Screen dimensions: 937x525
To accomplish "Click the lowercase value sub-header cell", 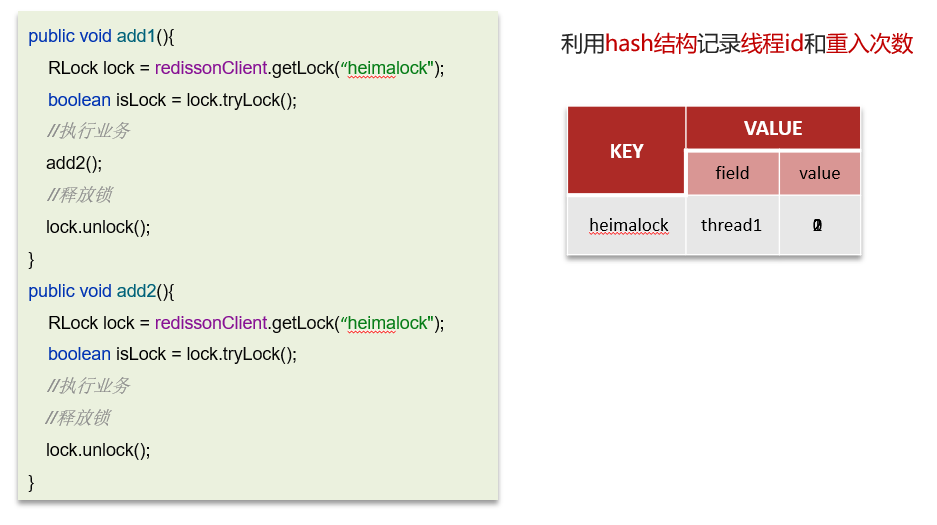I will [819, 173].
